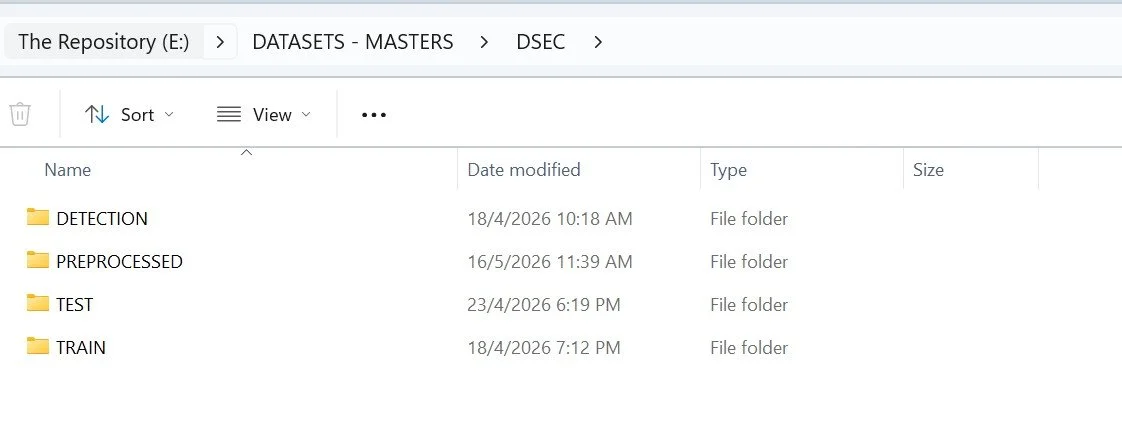Image resolution: width=1122 pixels, height=433 pixels.
Task: Click the Delete trash can icon
Action: 20,115
